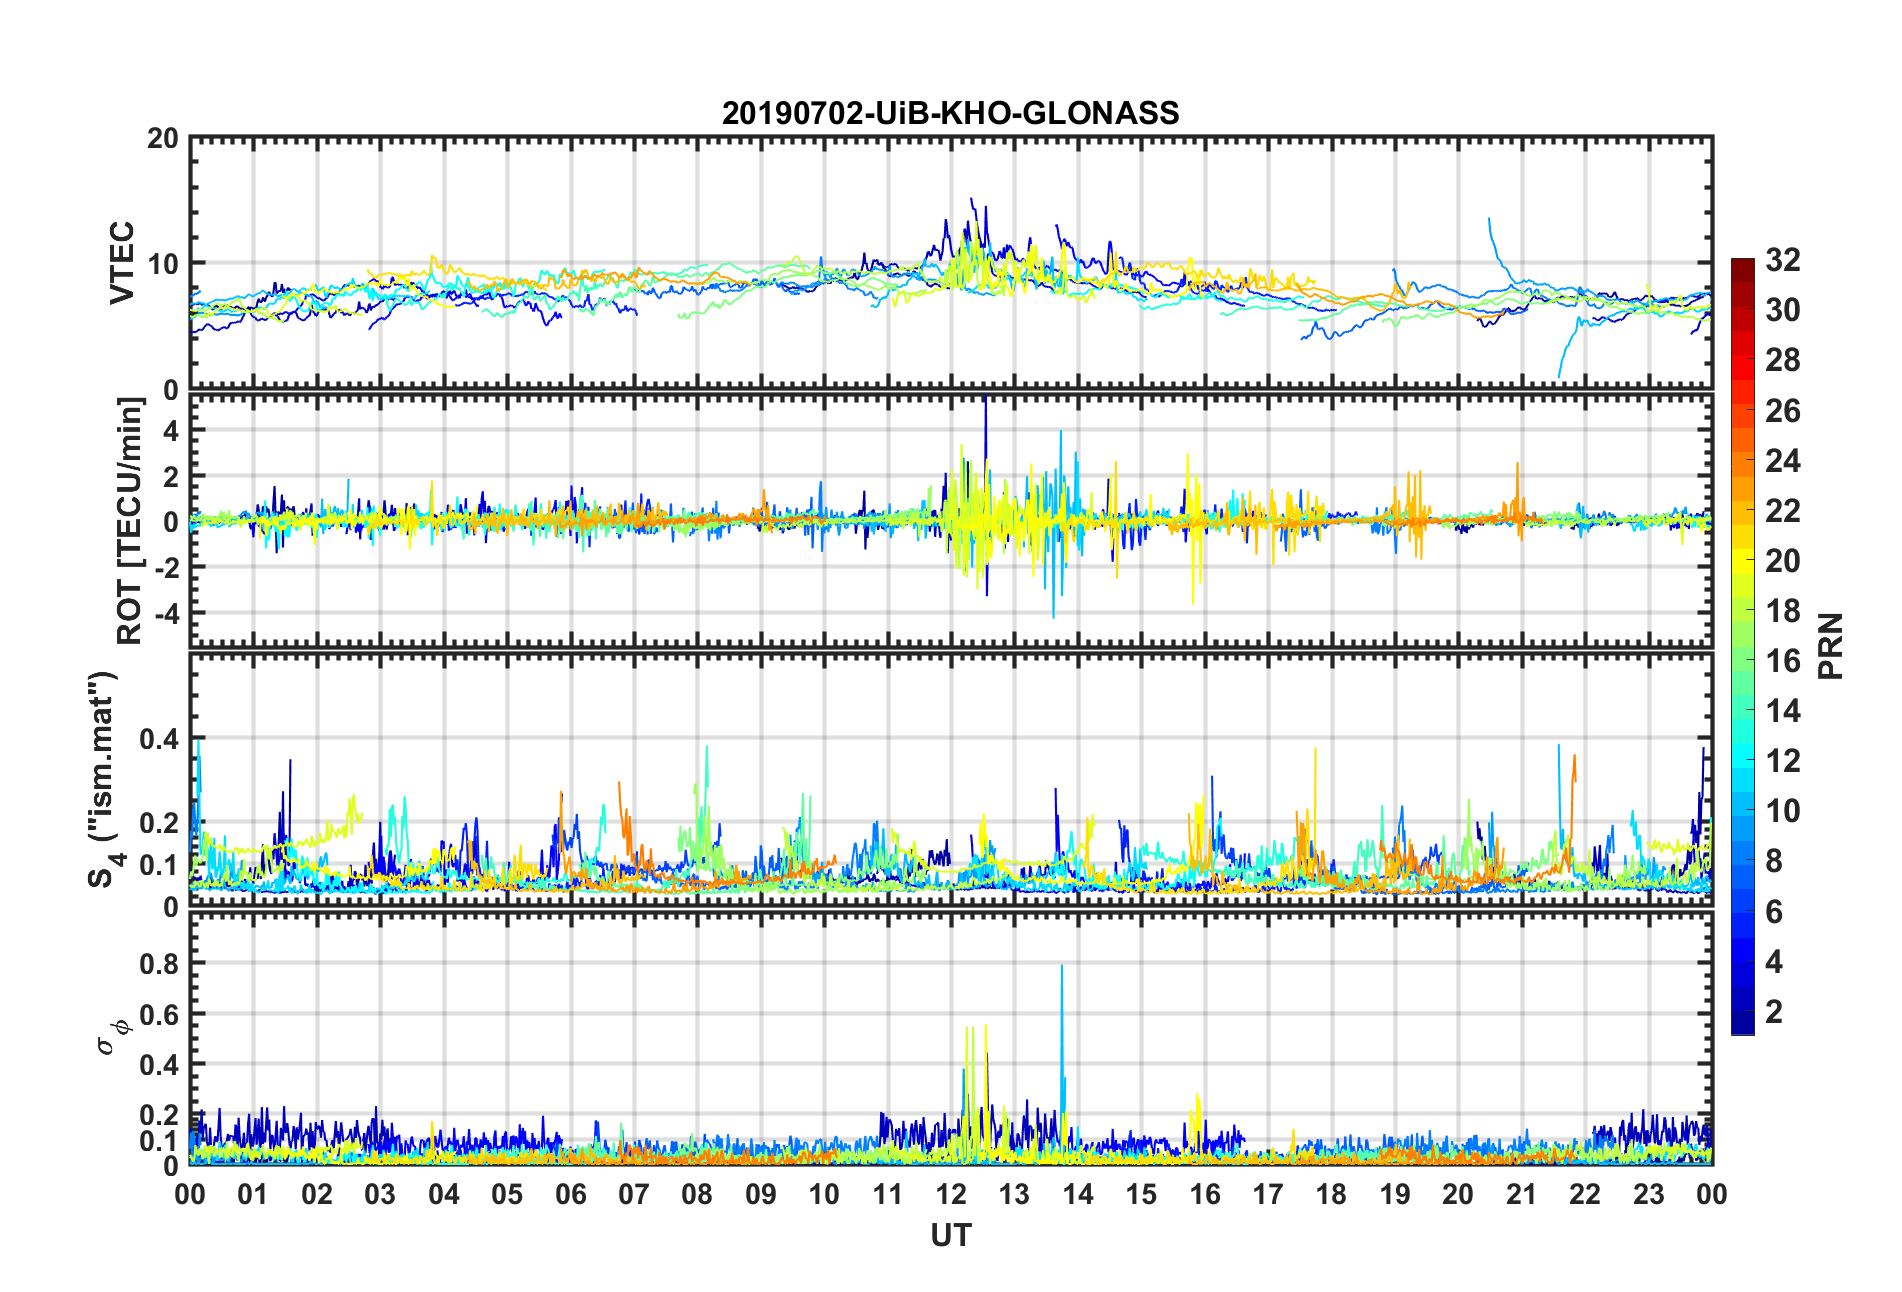Click the 0.4 tick on S4 axis
Viewport: 1902px width, 1292px height.
pyautogui.click(x=158, y=739)
